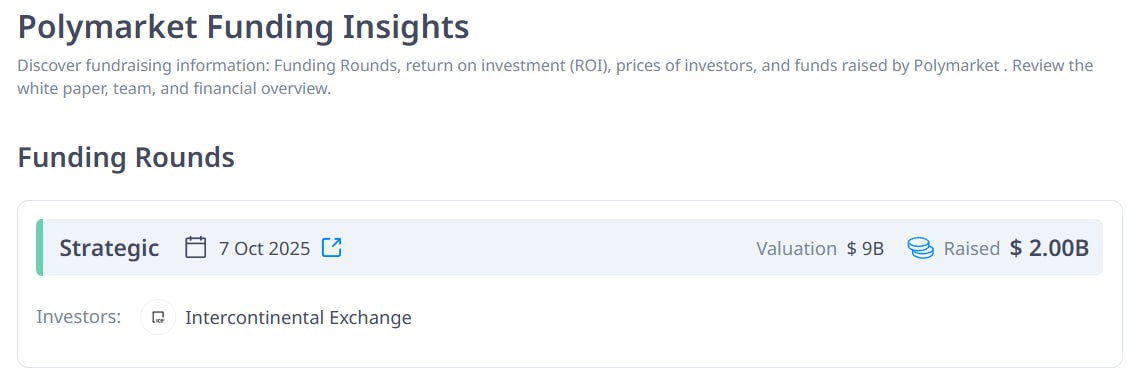This screenshot has width=1137, height=386.
Task: Select the $ 9B valuation figure
Action: pos(865,248)
